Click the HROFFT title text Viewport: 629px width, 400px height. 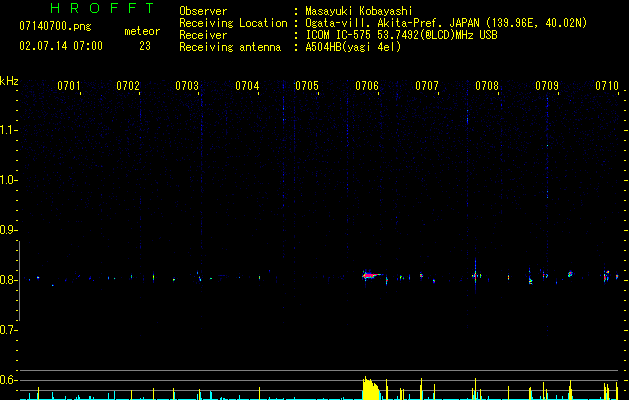102,8
